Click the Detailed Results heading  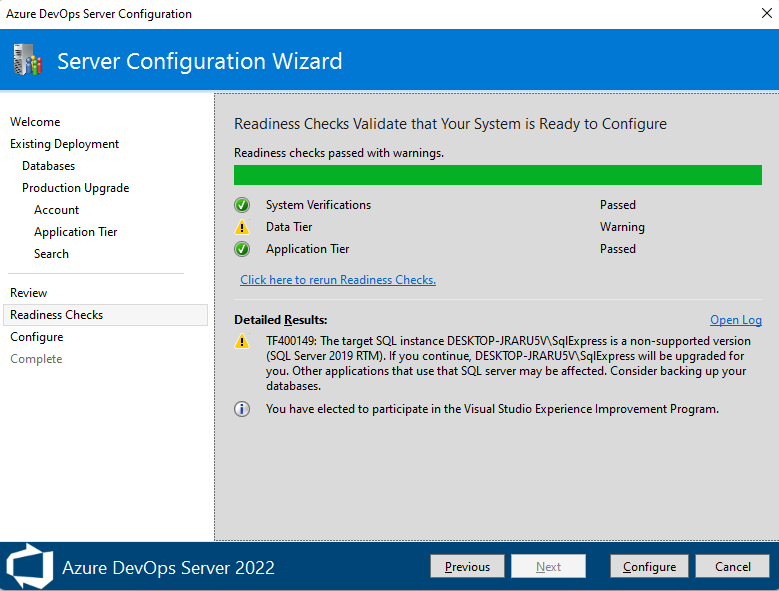tap(281, 320)
